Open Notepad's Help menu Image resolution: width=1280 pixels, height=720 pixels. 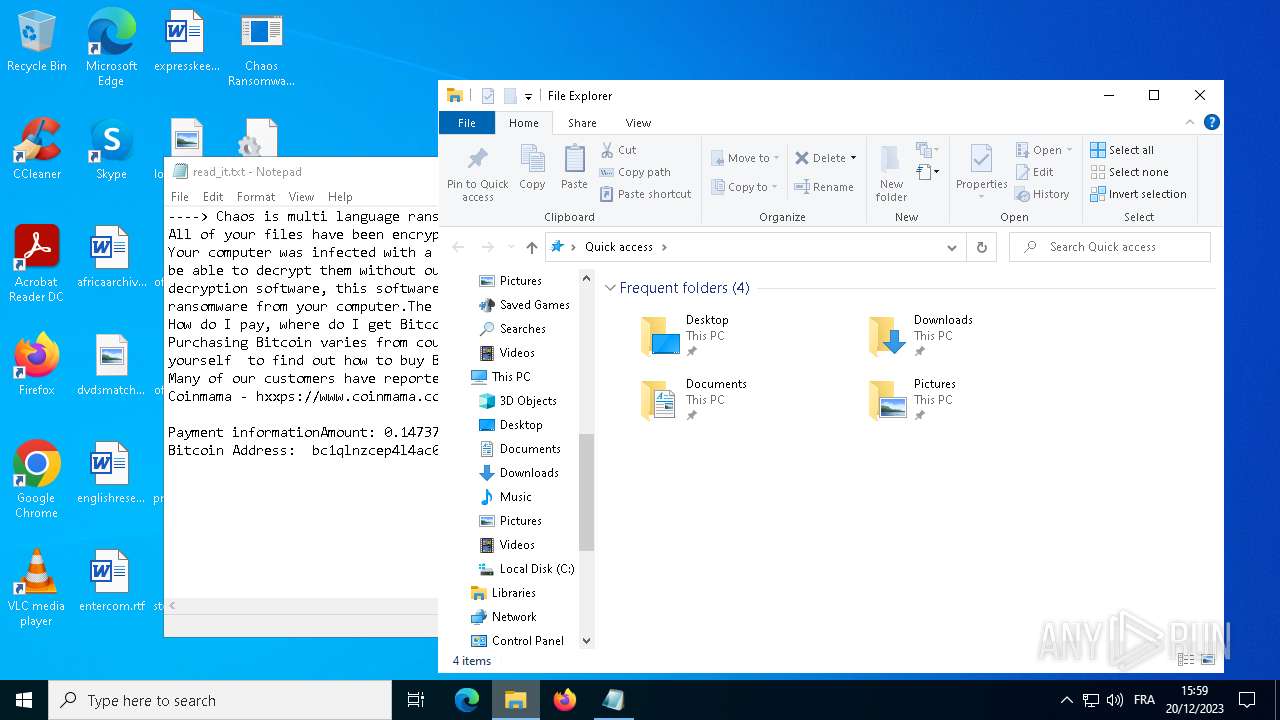(340, 197)
